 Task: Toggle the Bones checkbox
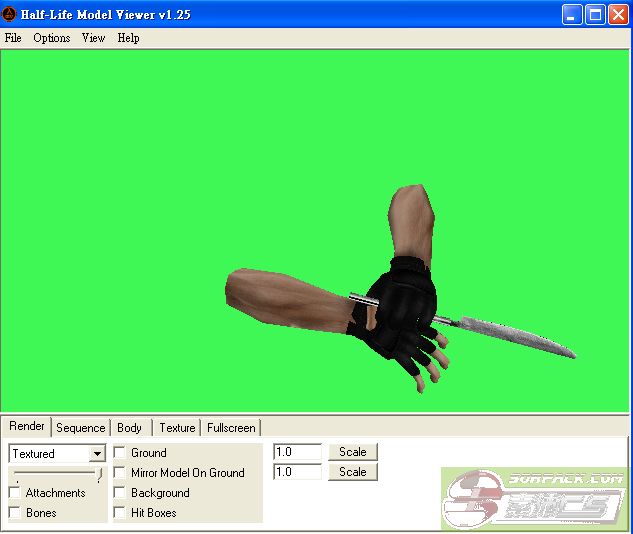(x=15, y=513)
